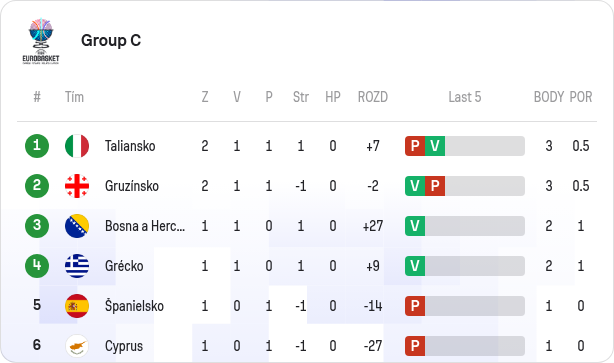Click the Georgia flag icon

click(x=77, y=186)
